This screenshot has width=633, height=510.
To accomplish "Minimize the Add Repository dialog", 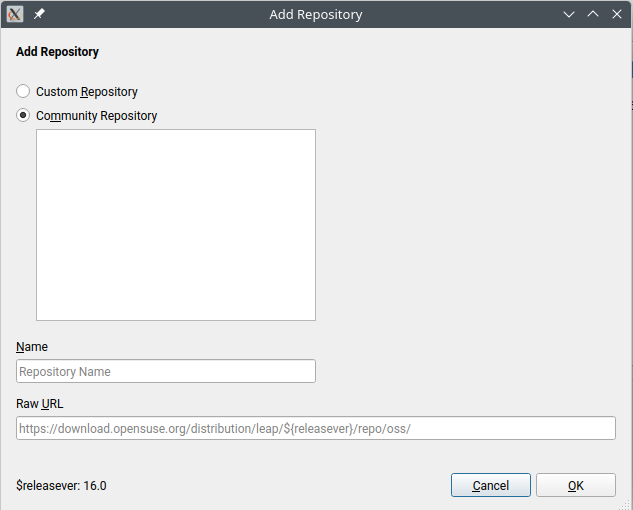I will click(569, 15).
